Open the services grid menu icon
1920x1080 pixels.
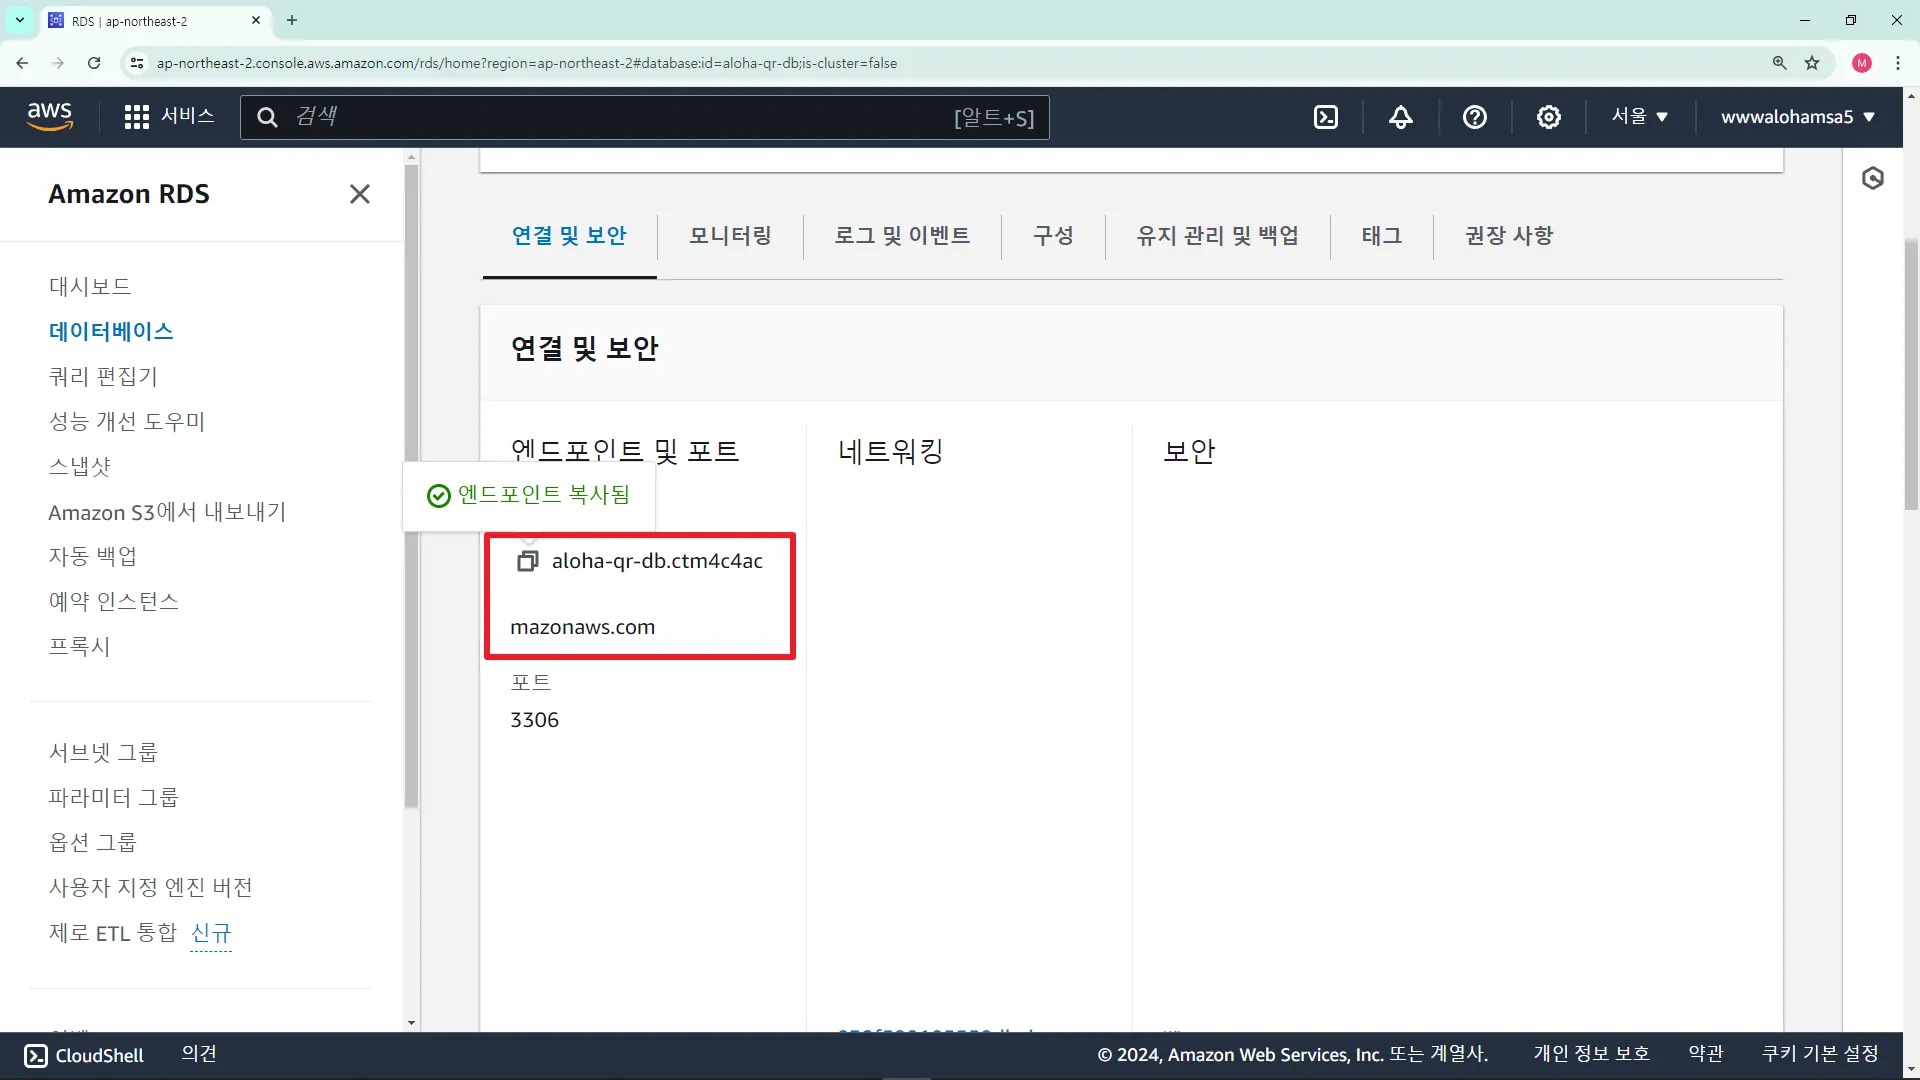pos(137,117)
